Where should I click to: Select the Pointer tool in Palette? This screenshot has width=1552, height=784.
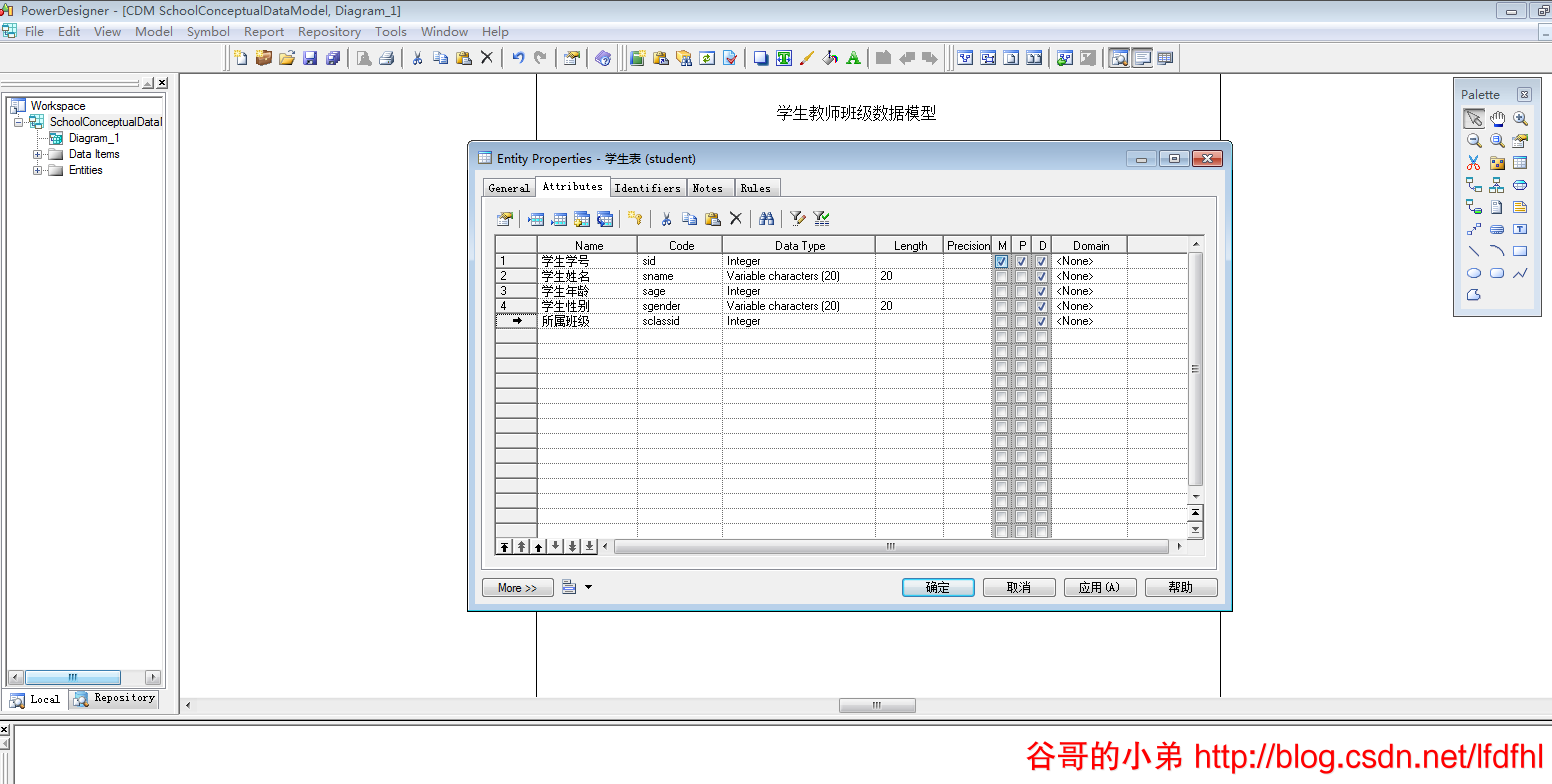pos(1474,119)
